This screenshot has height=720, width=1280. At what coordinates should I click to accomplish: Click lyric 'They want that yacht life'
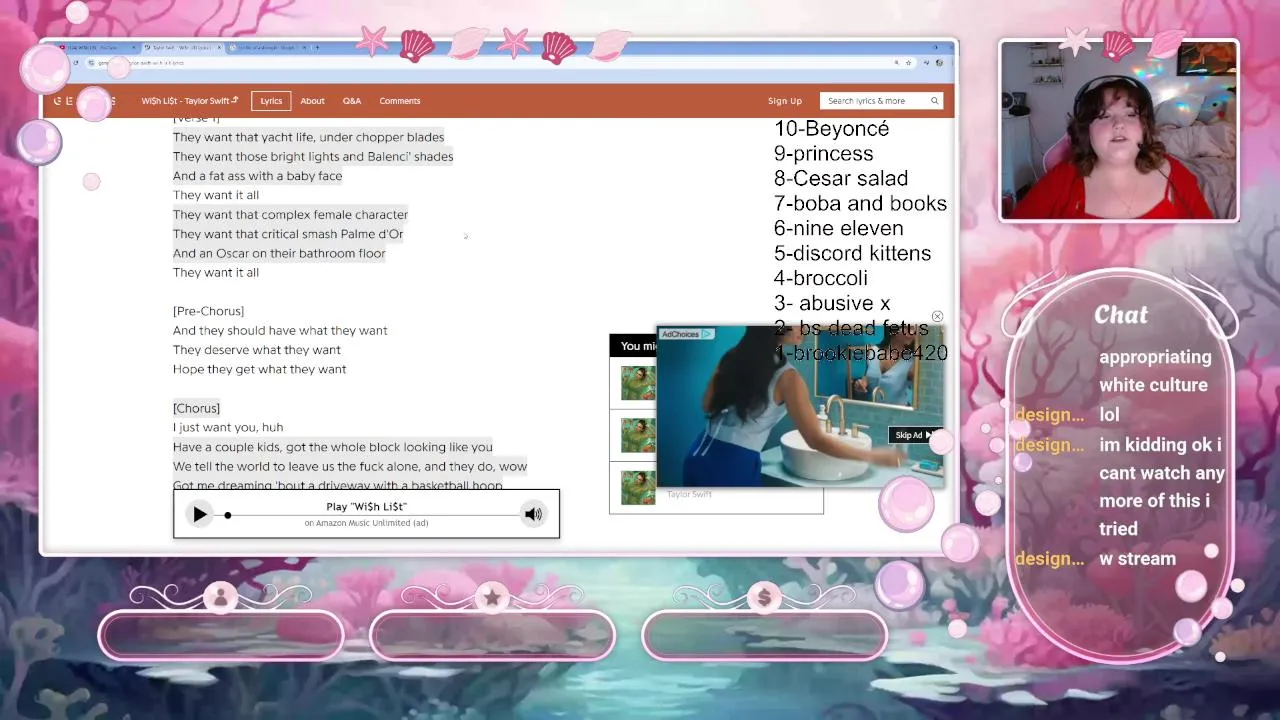tap(308, 137)
